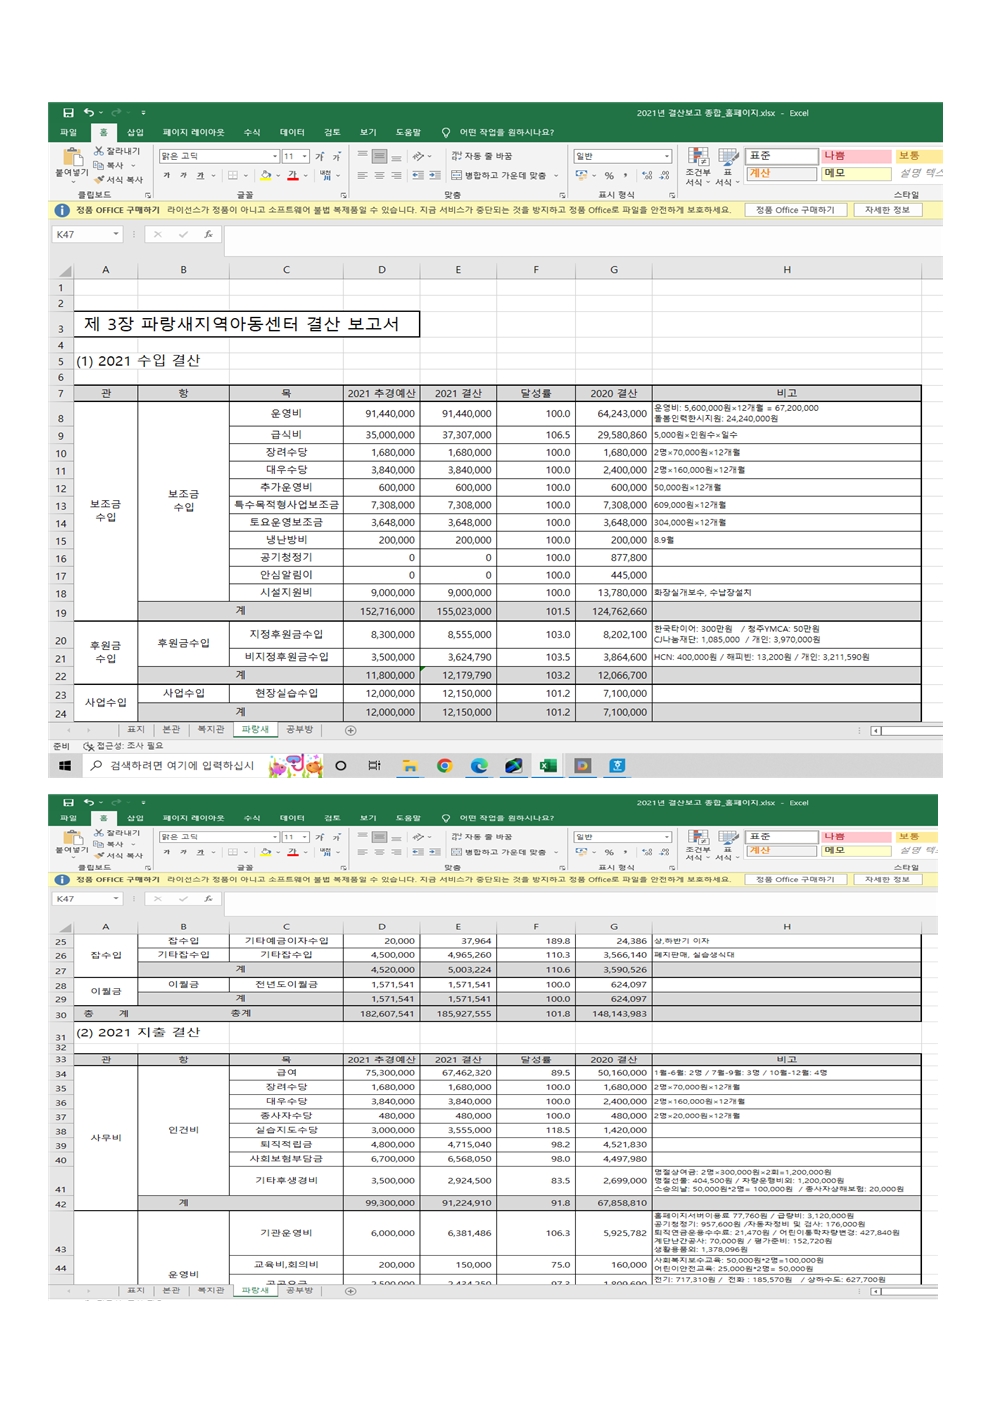Switch to the 표지 sheet in upper Excel window

coord(136,730)
